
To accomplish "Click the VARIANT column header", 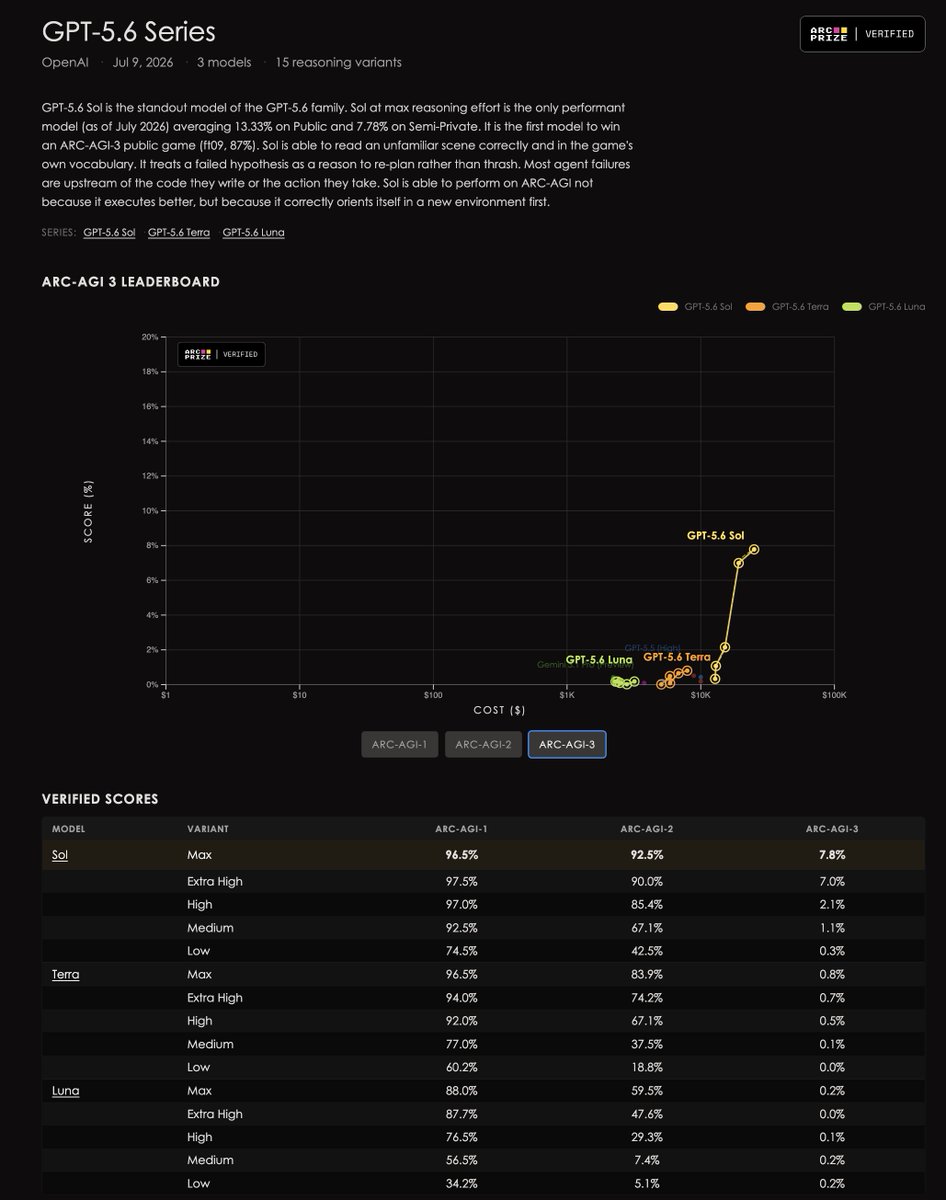I will coord(208,829).
